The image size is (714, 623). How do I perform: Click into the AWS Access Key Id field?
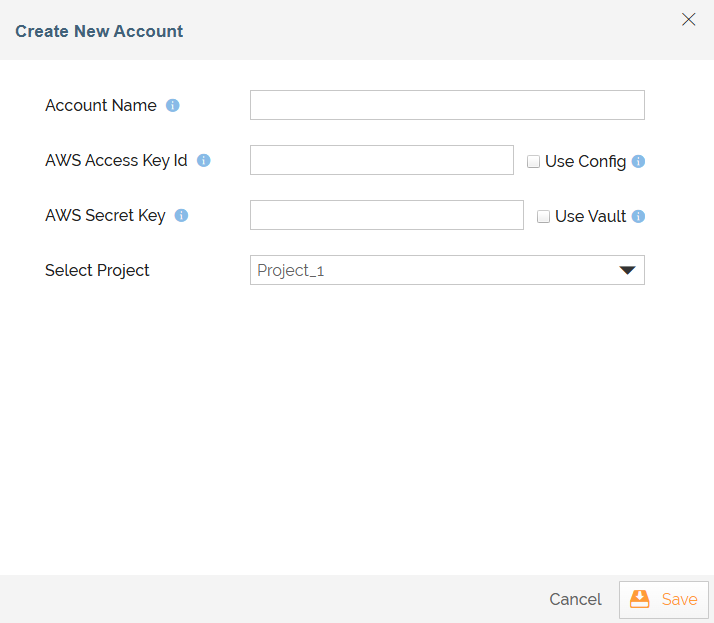(x=382, y=160)
